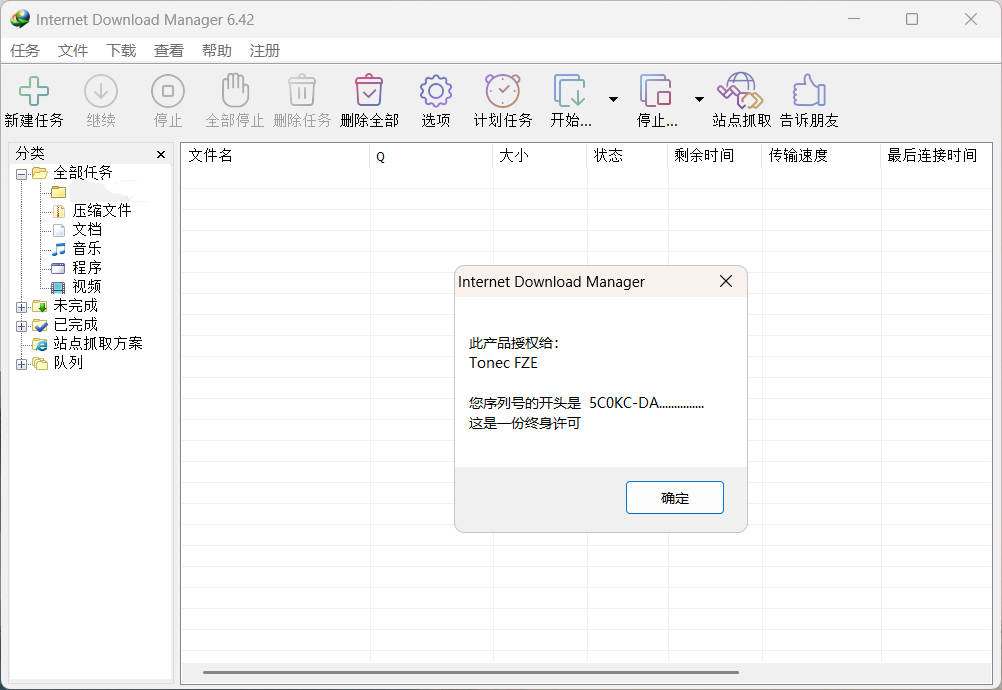Image resolution: width=1002 pixels, height=690 pixels.
Task: Expand the 未完成 tree node
Action: [x=22, y=305]
